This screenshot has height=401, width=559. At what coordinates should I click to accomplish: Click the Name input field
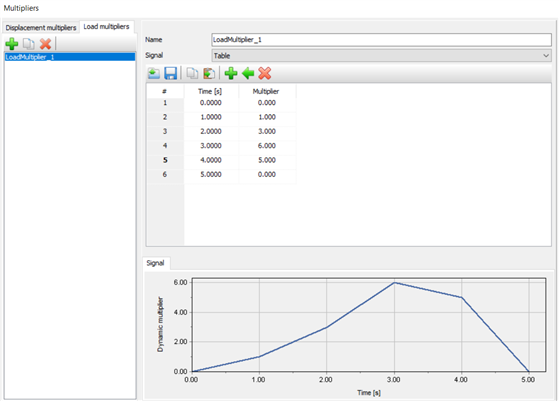[381, 40]
